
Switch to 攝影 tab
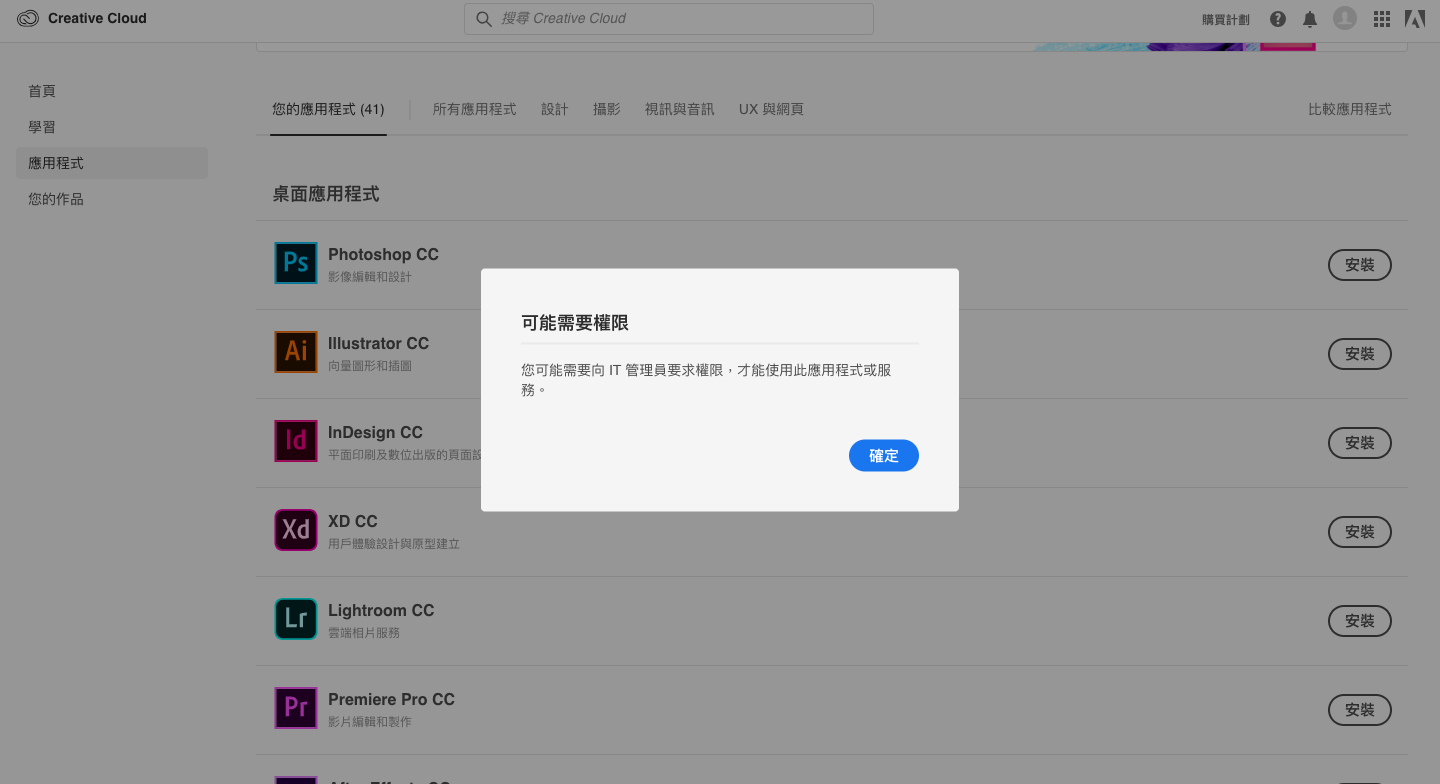point(607,109)
